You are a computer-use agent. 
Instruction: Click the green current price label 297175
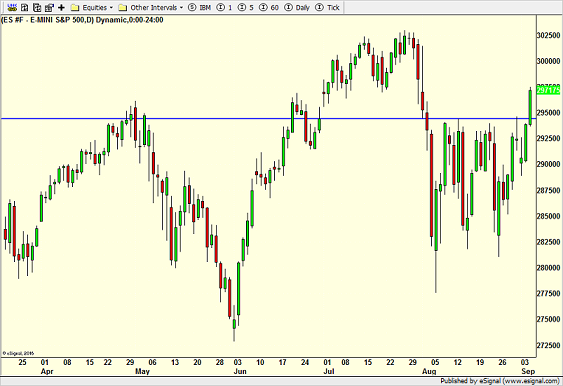(x=548, y=90)
